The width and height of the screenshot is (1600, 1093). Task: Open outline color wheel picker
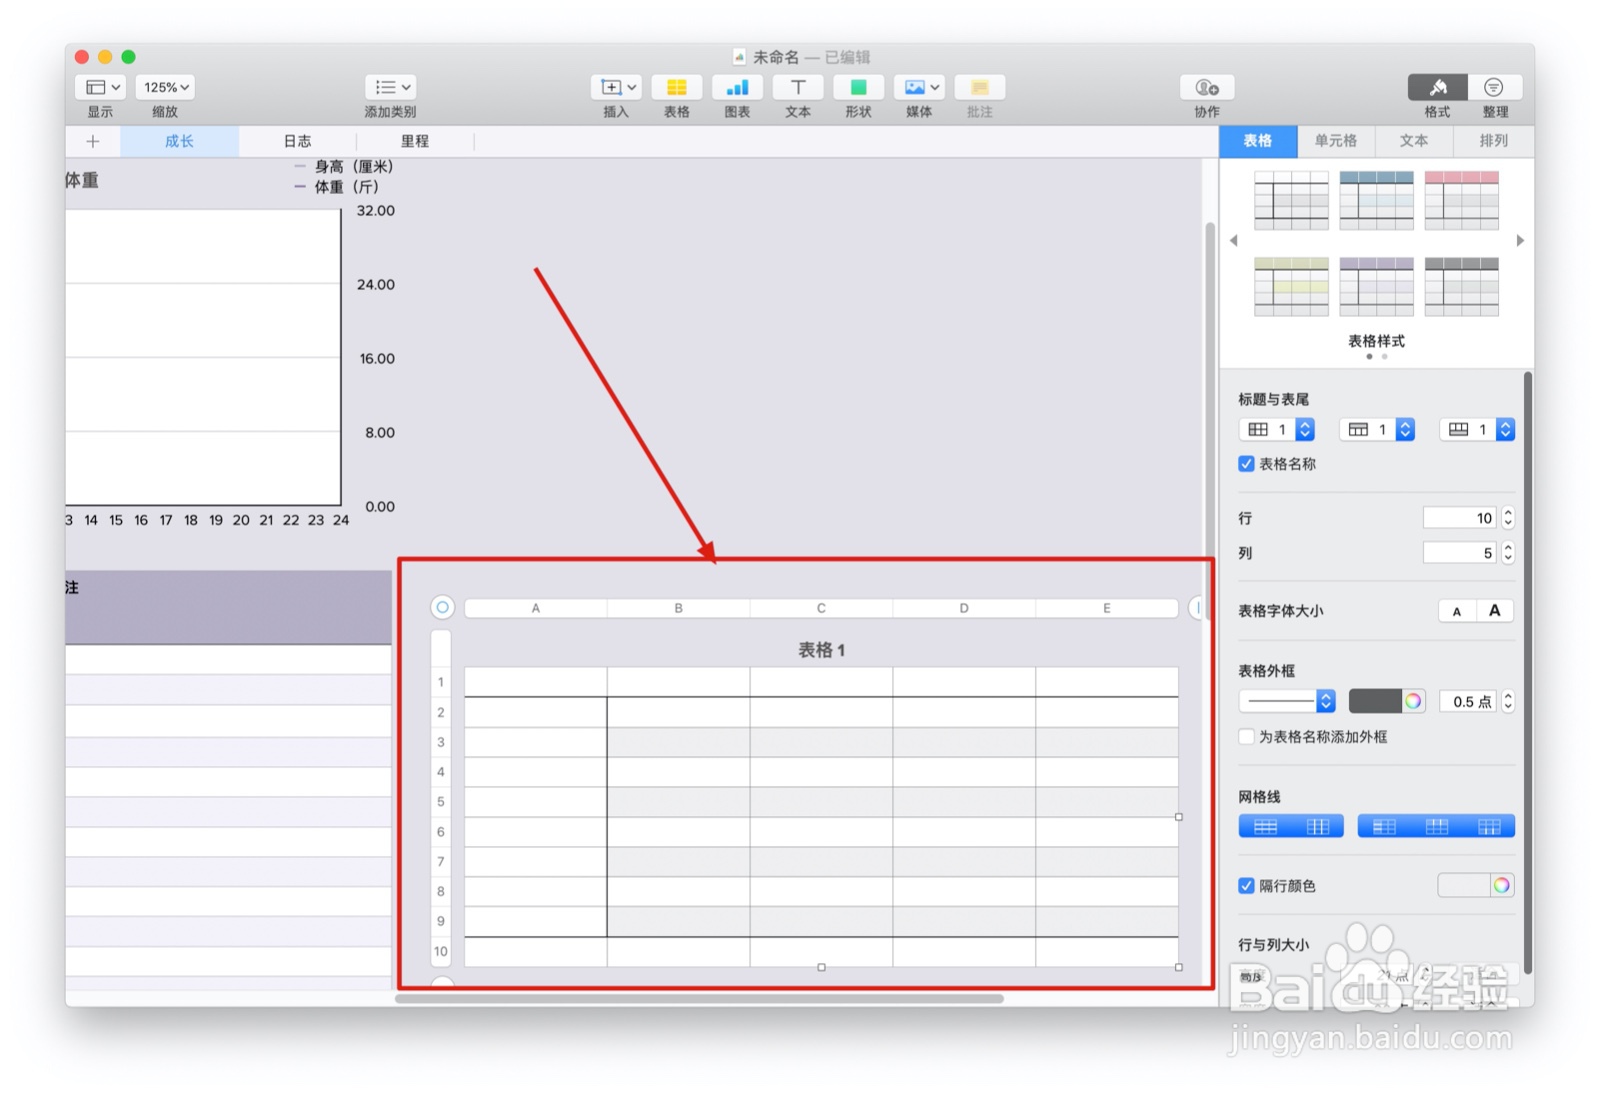[1413, 701]
